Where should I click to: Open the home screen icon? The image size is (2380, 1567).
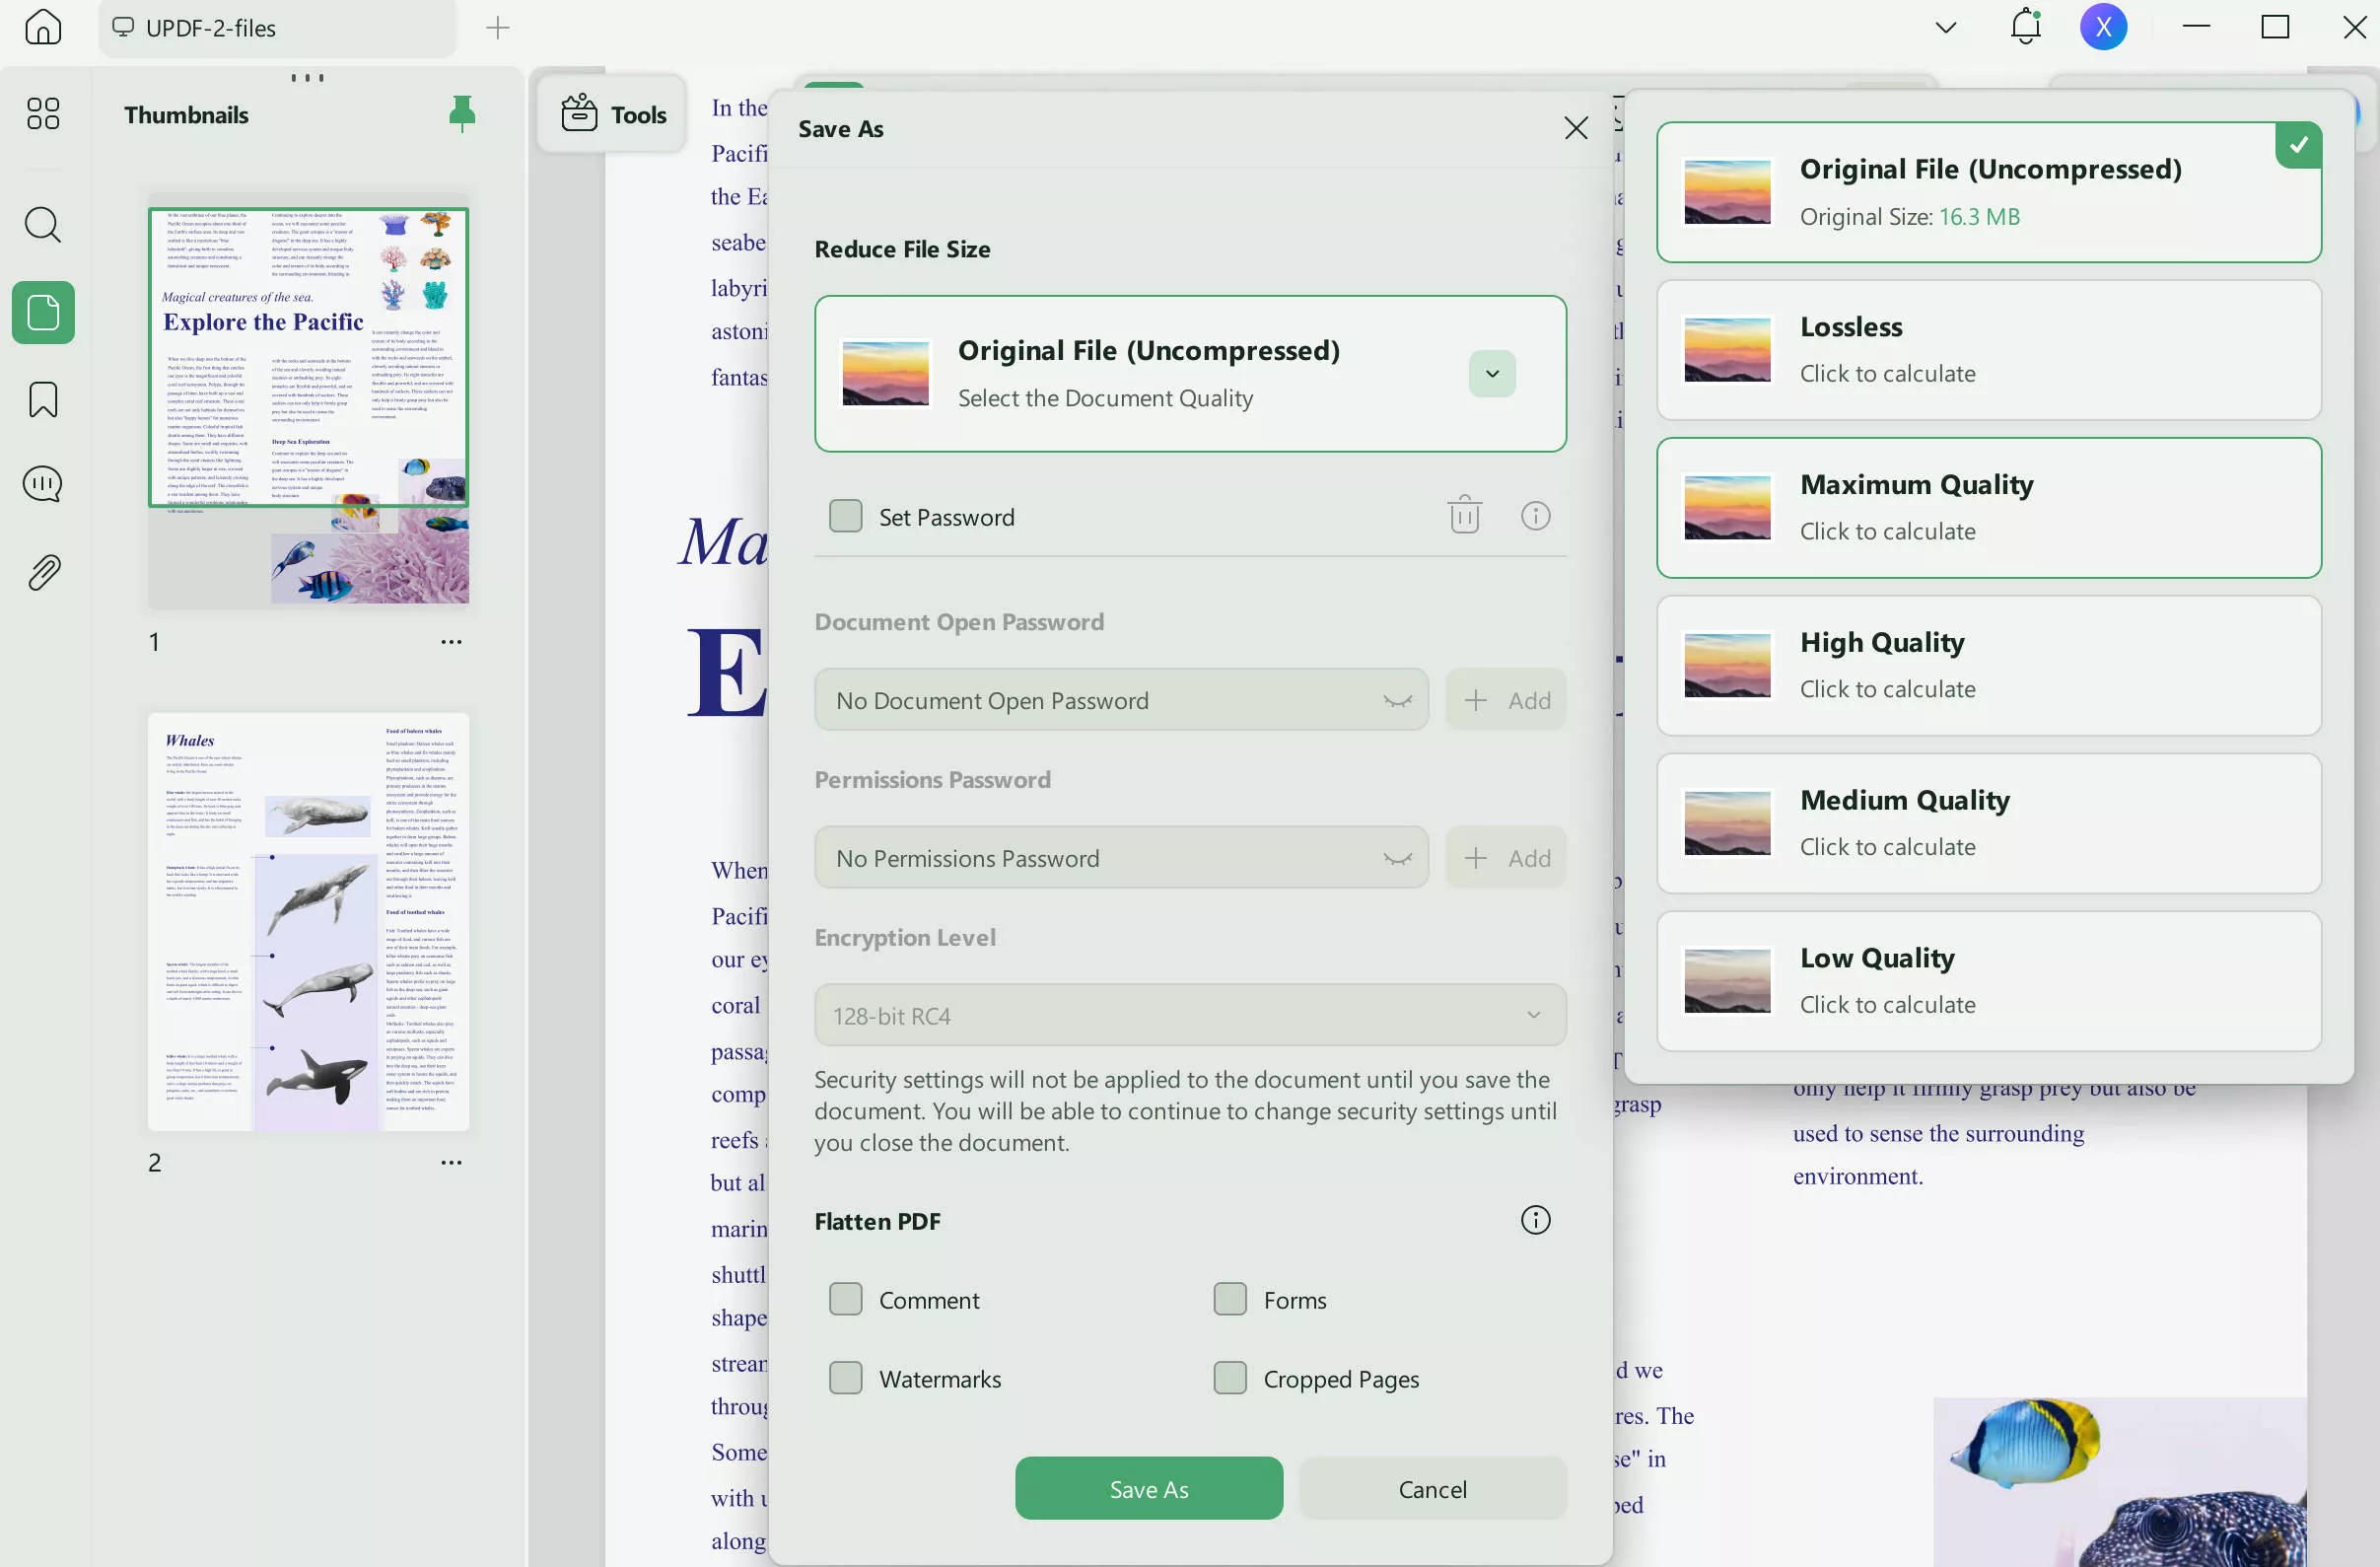click(43, 27)
